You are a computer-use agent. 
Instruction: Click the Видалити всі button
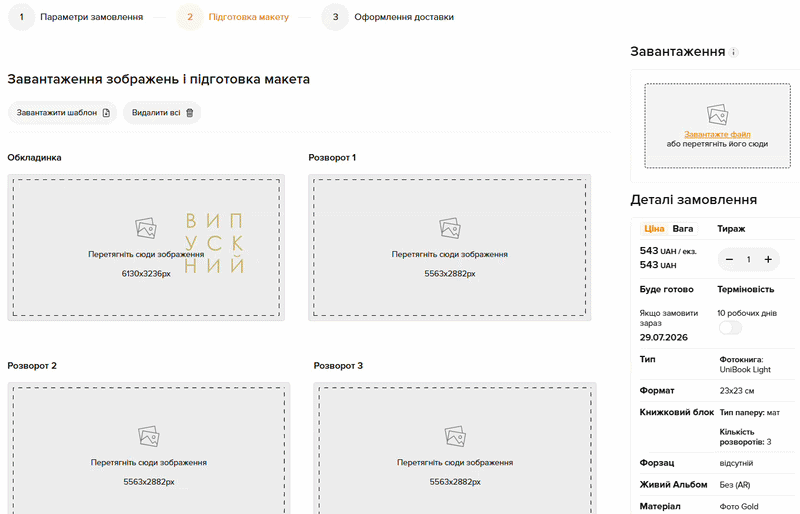(x=162, y=113)
